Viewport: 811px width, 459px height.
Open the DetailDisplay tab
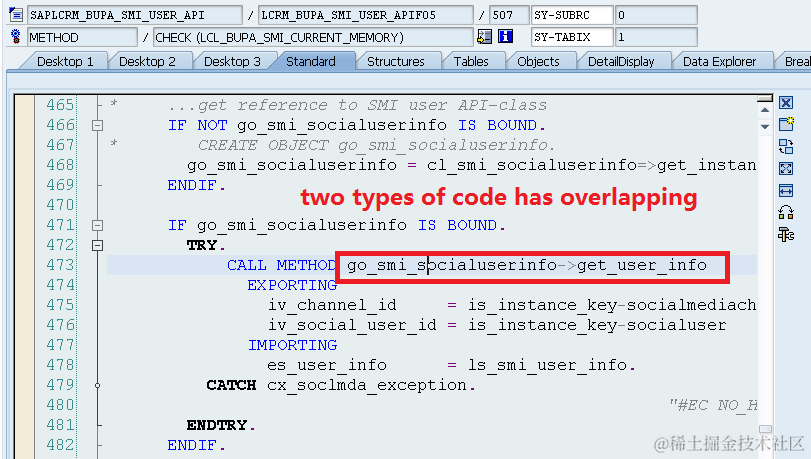coord(621,62)
